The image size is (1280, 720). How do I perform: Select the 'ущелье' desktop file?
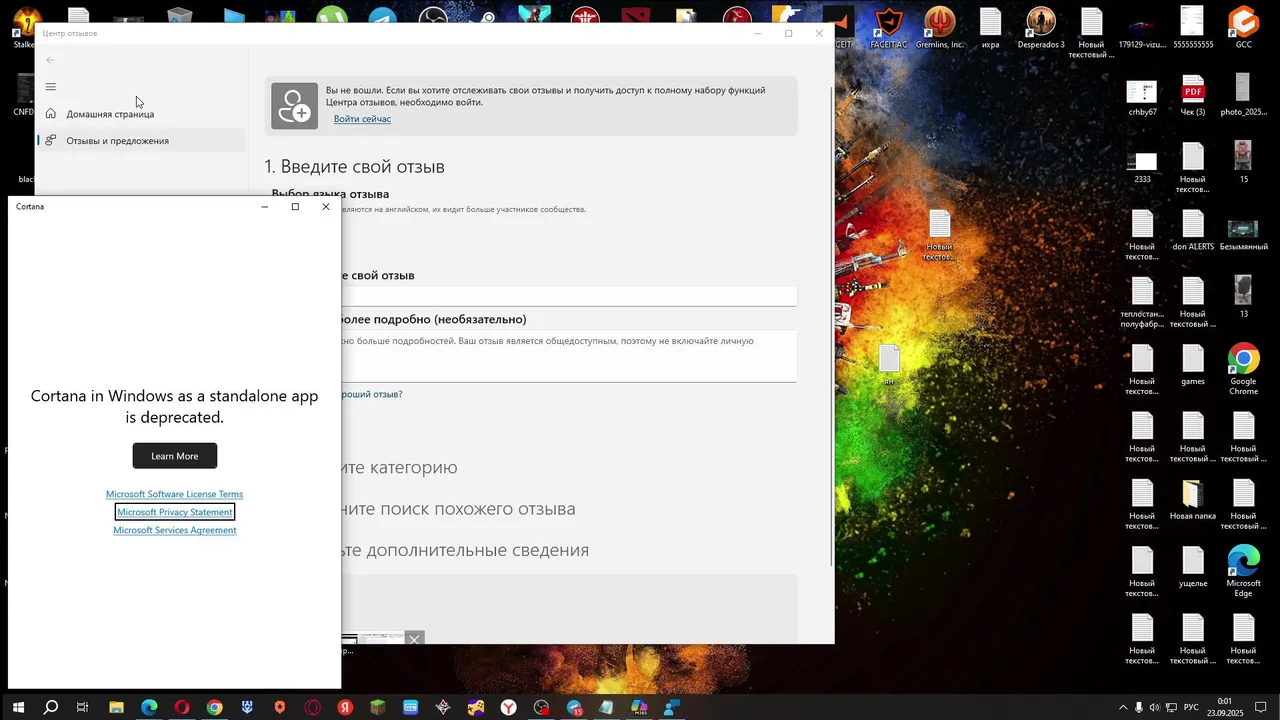(x=1192, y=567)
